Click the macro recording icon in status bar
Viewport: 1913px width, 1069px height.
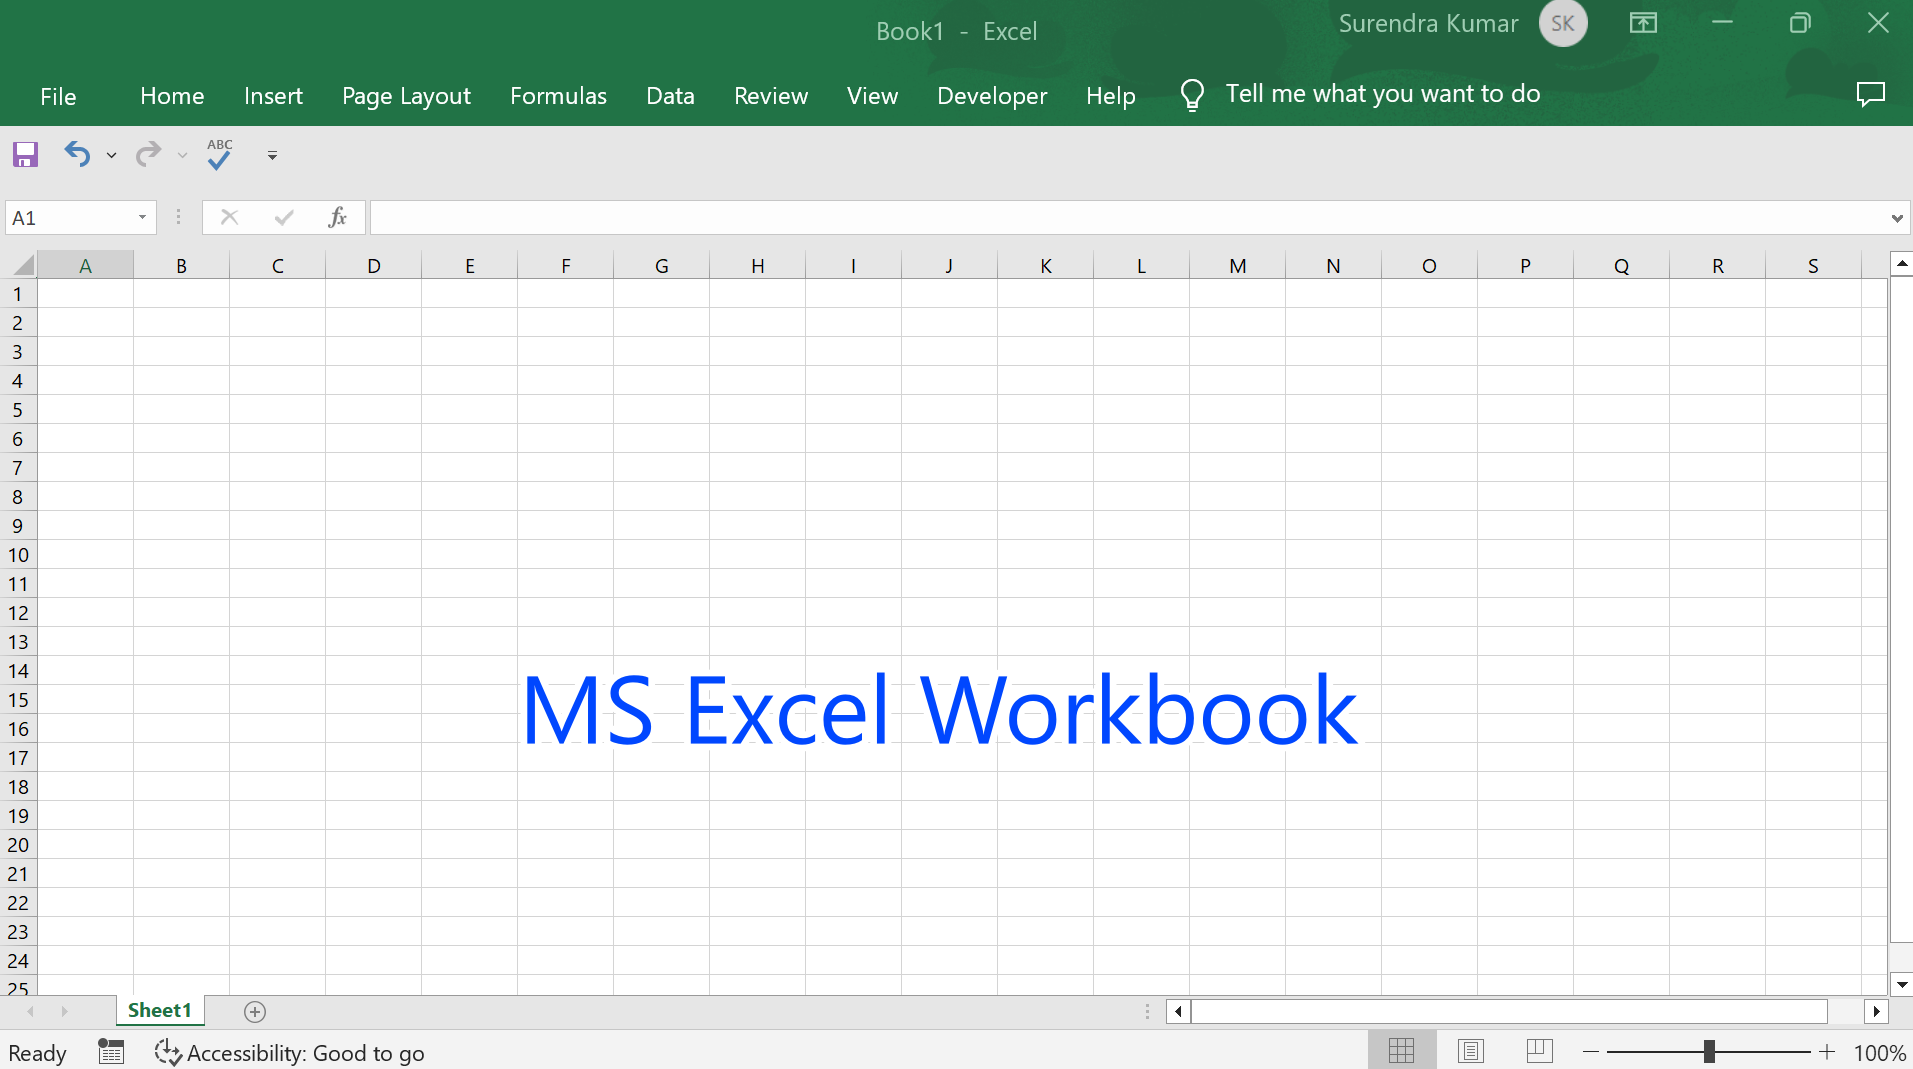[111, 1052]
